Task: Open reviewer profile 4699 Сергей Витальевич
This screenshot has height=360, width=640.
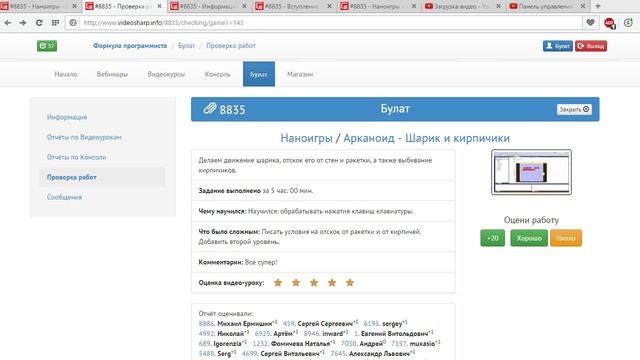Action: pyautogui.click(x=283, y=353)
